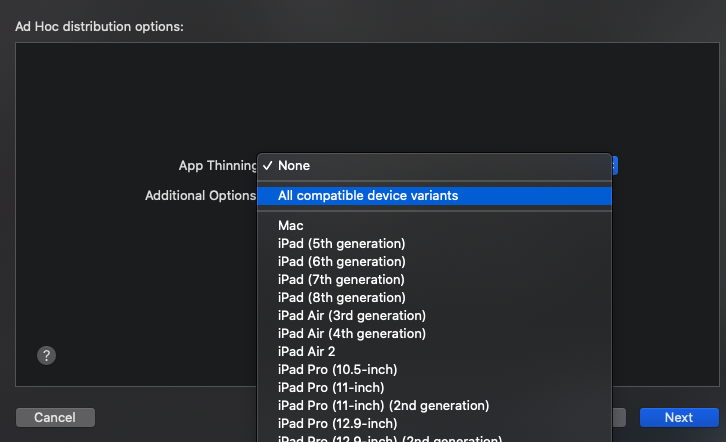Viewport: 726px width, 442px height.
Task: Pick iPad Pro (12.9-inch) entry
Action: tap(434, 424)
